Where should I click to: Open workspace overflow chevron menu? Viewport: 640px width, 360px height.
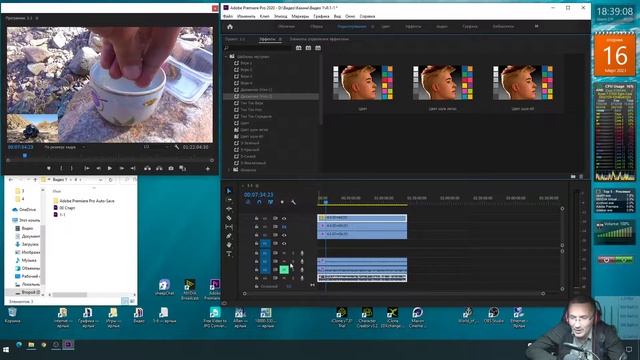[536, 27]
